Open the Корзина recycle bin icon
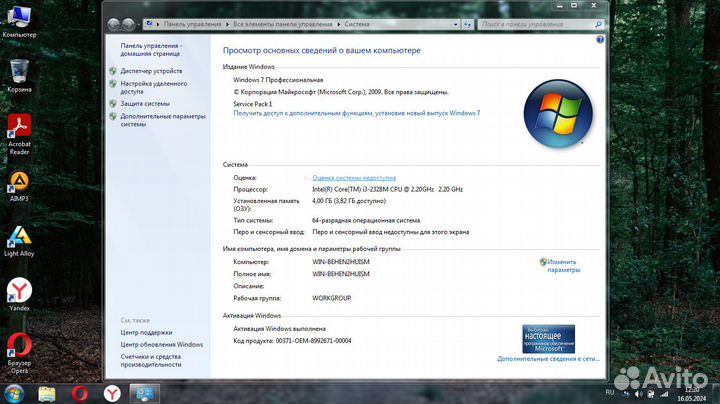 (19, 76)
